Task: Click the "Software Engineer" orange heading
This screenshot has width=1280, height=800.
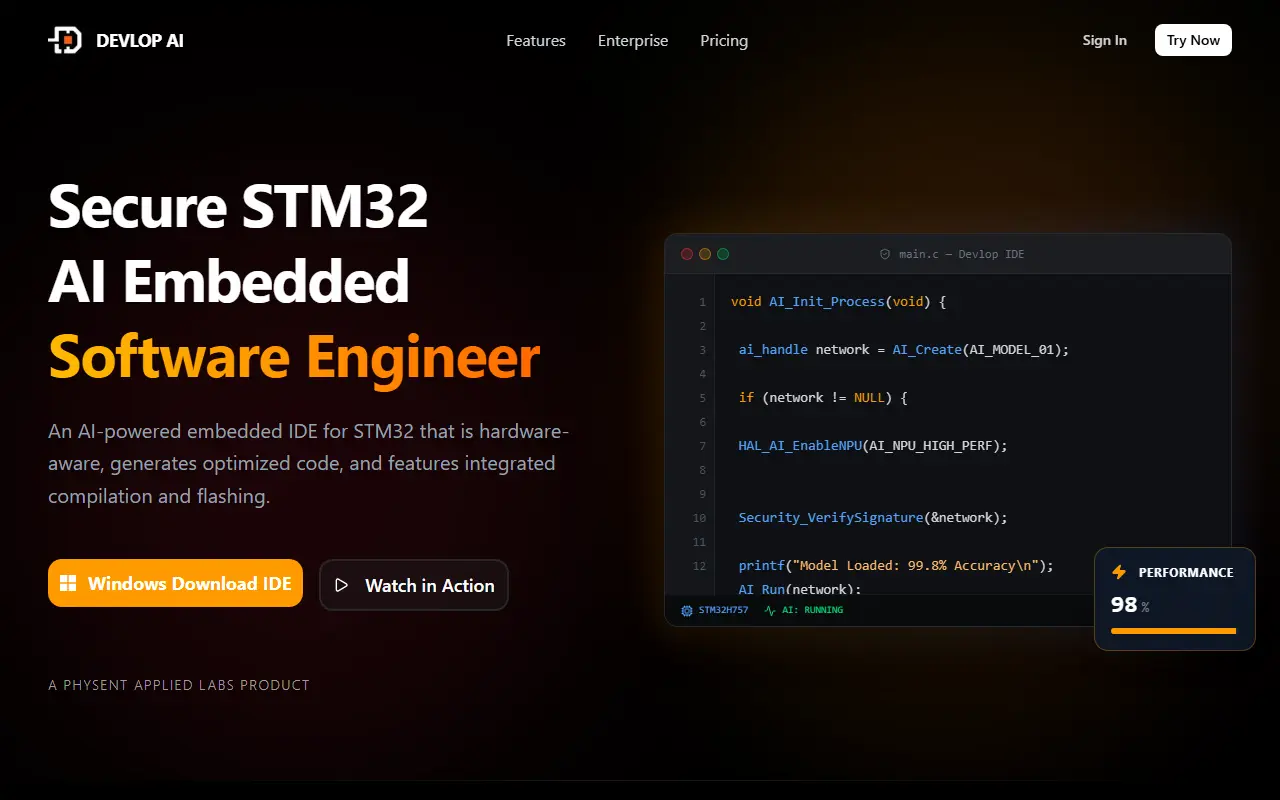Action: tap(294, 357)
